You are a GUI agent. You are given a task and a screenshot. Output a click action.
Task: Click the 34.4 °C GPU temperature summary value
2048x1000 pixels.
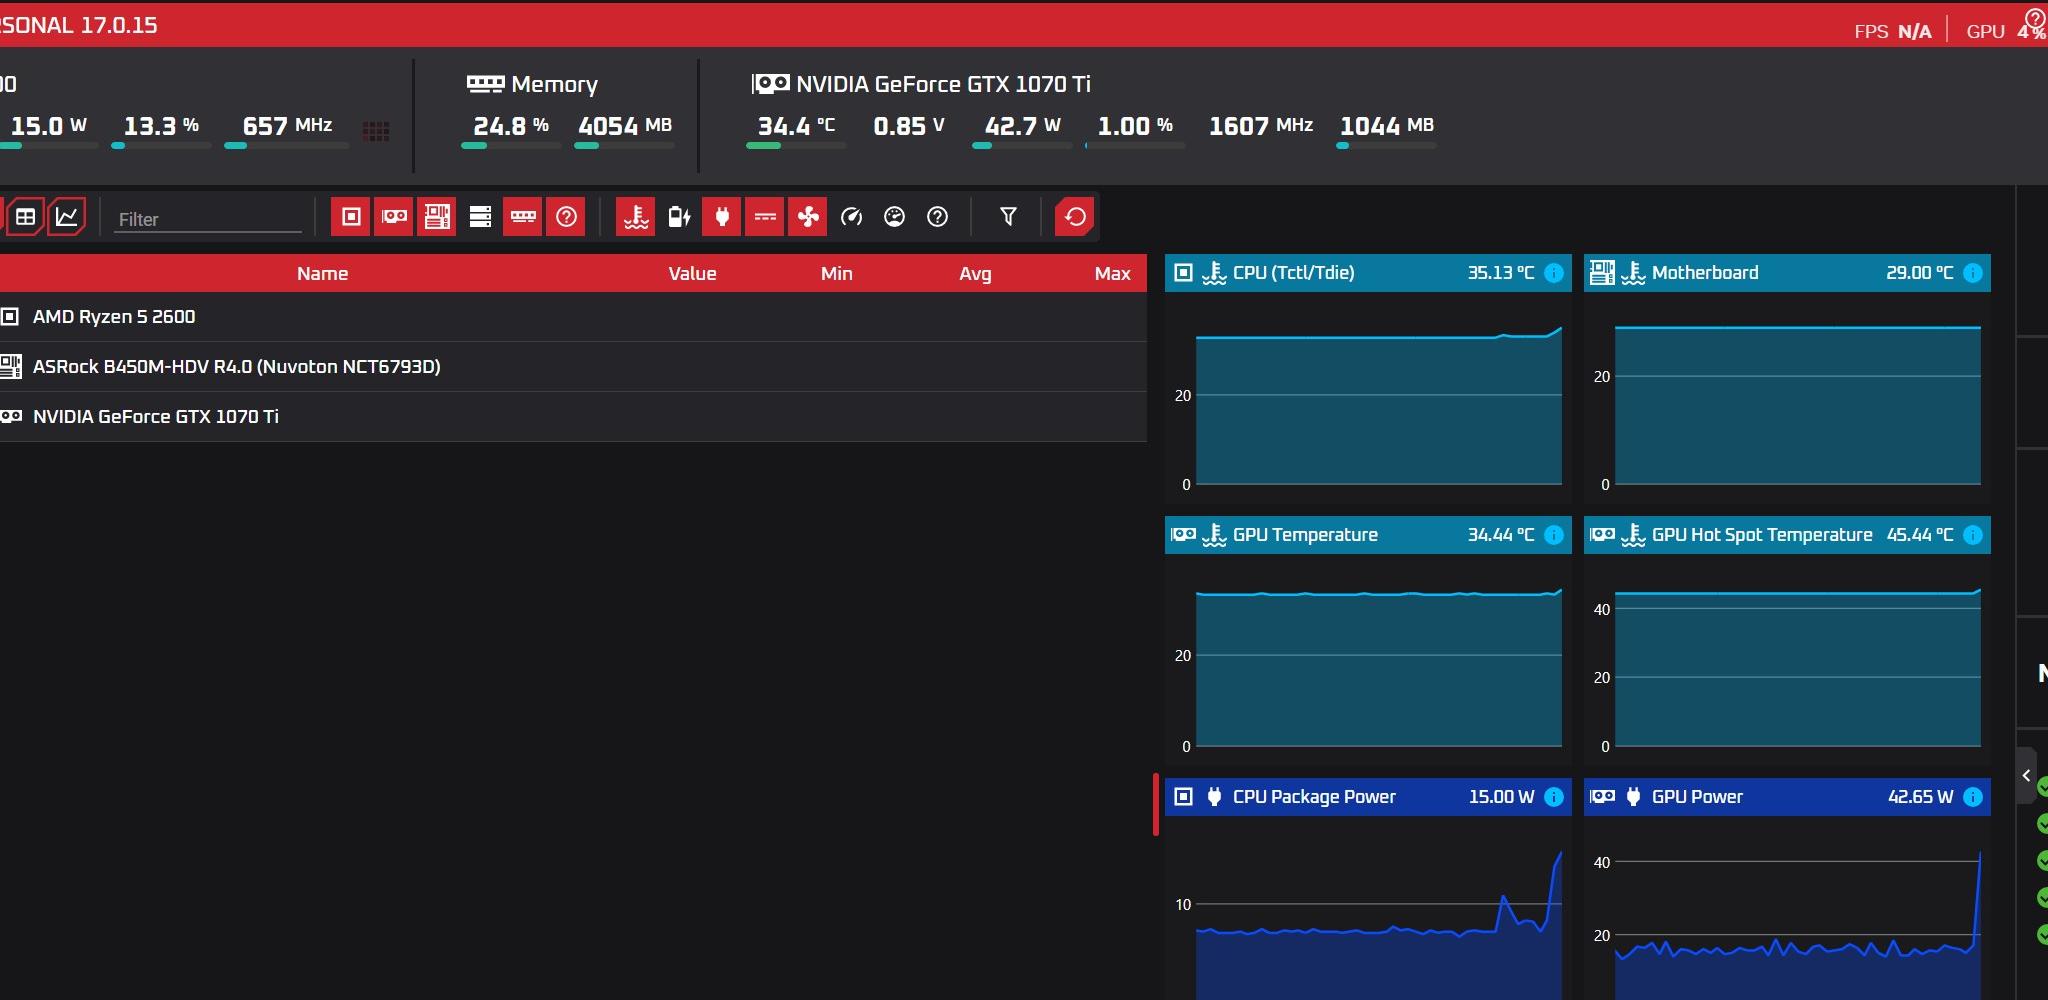796,126
